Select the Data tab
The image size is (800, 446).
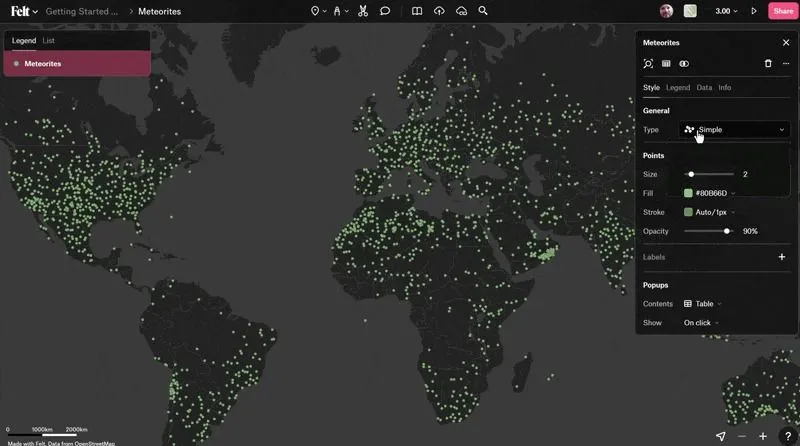coord(704,88)
